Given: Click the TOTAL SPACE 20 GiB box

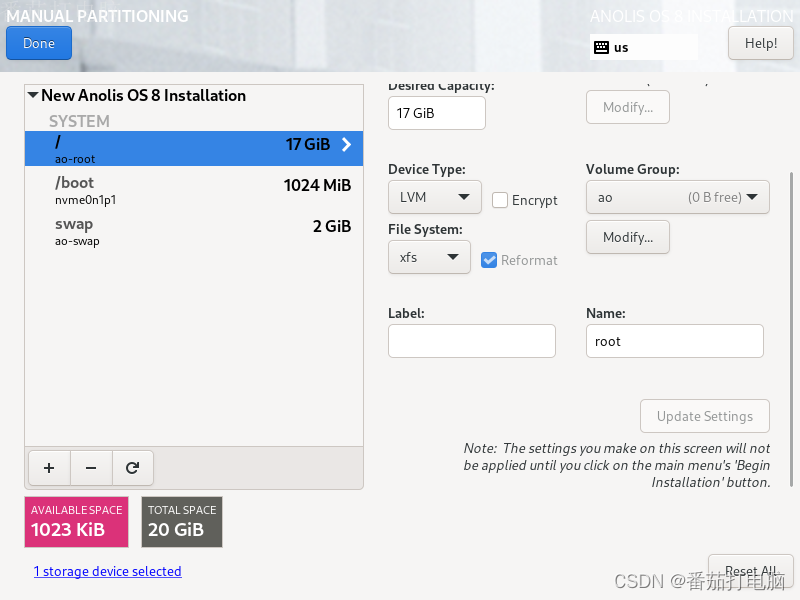Looking at the screenshot, I should [182, 522].
